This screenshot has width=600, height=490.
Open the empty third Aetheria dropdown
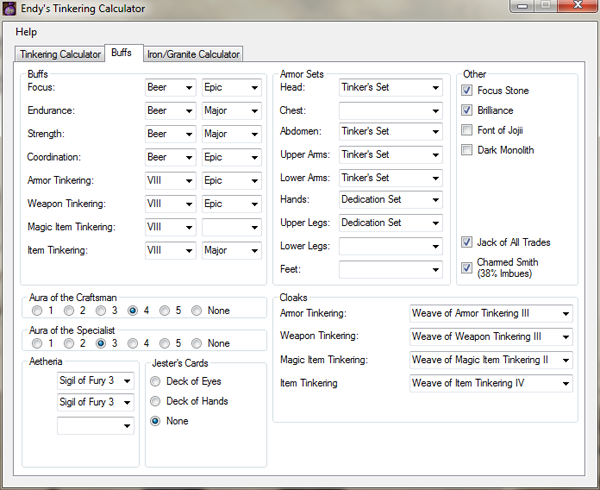[95, 426]
